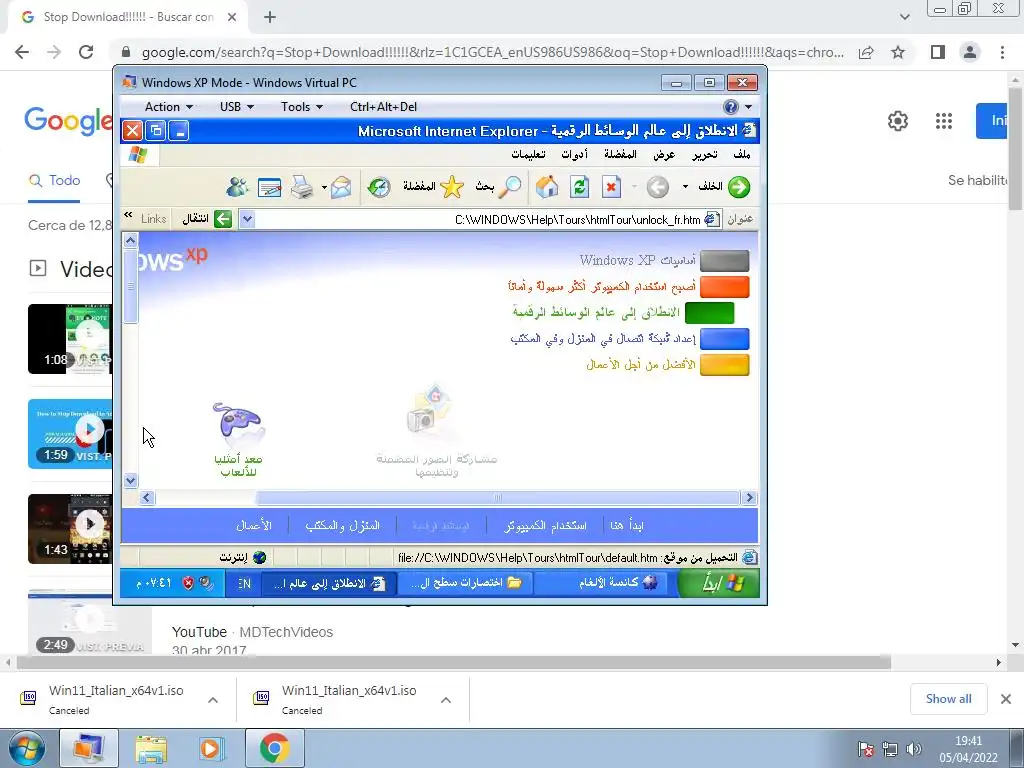Open Chrome's three-dot menu
1024x768 pixels.
tap(1002, 52)
